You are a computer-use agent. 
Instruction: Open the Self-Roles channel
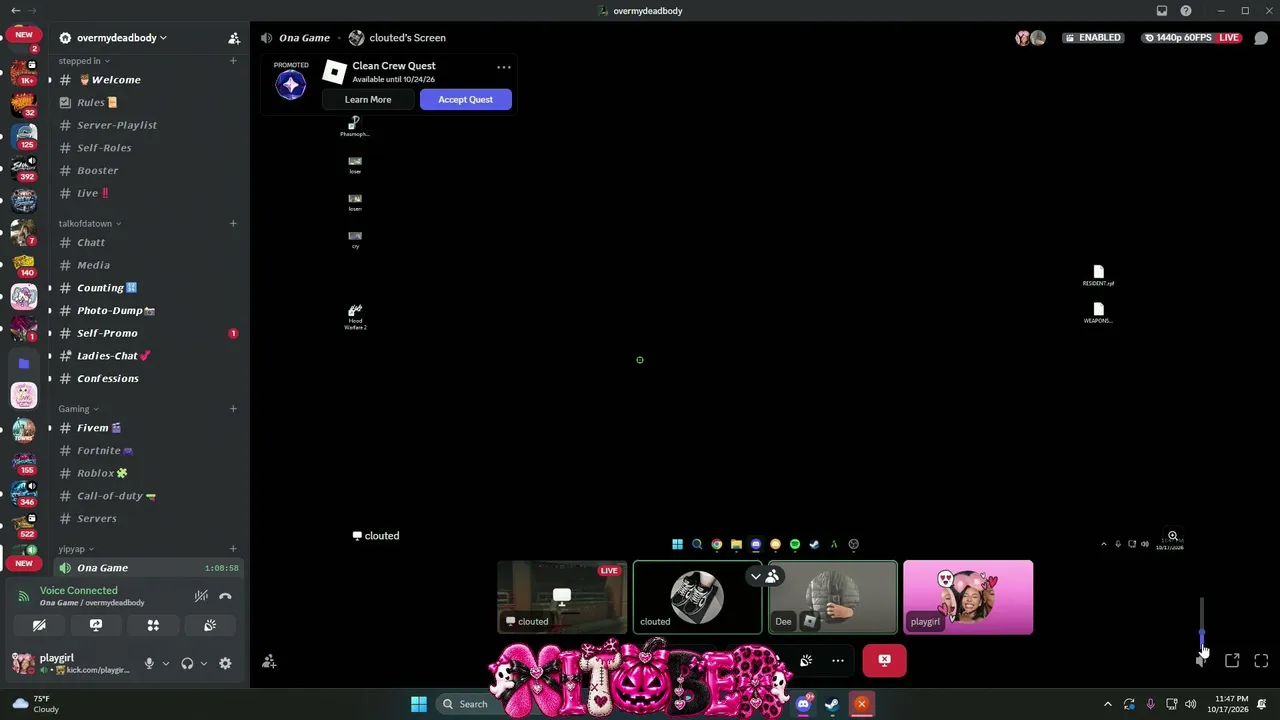tap(148, 148)
